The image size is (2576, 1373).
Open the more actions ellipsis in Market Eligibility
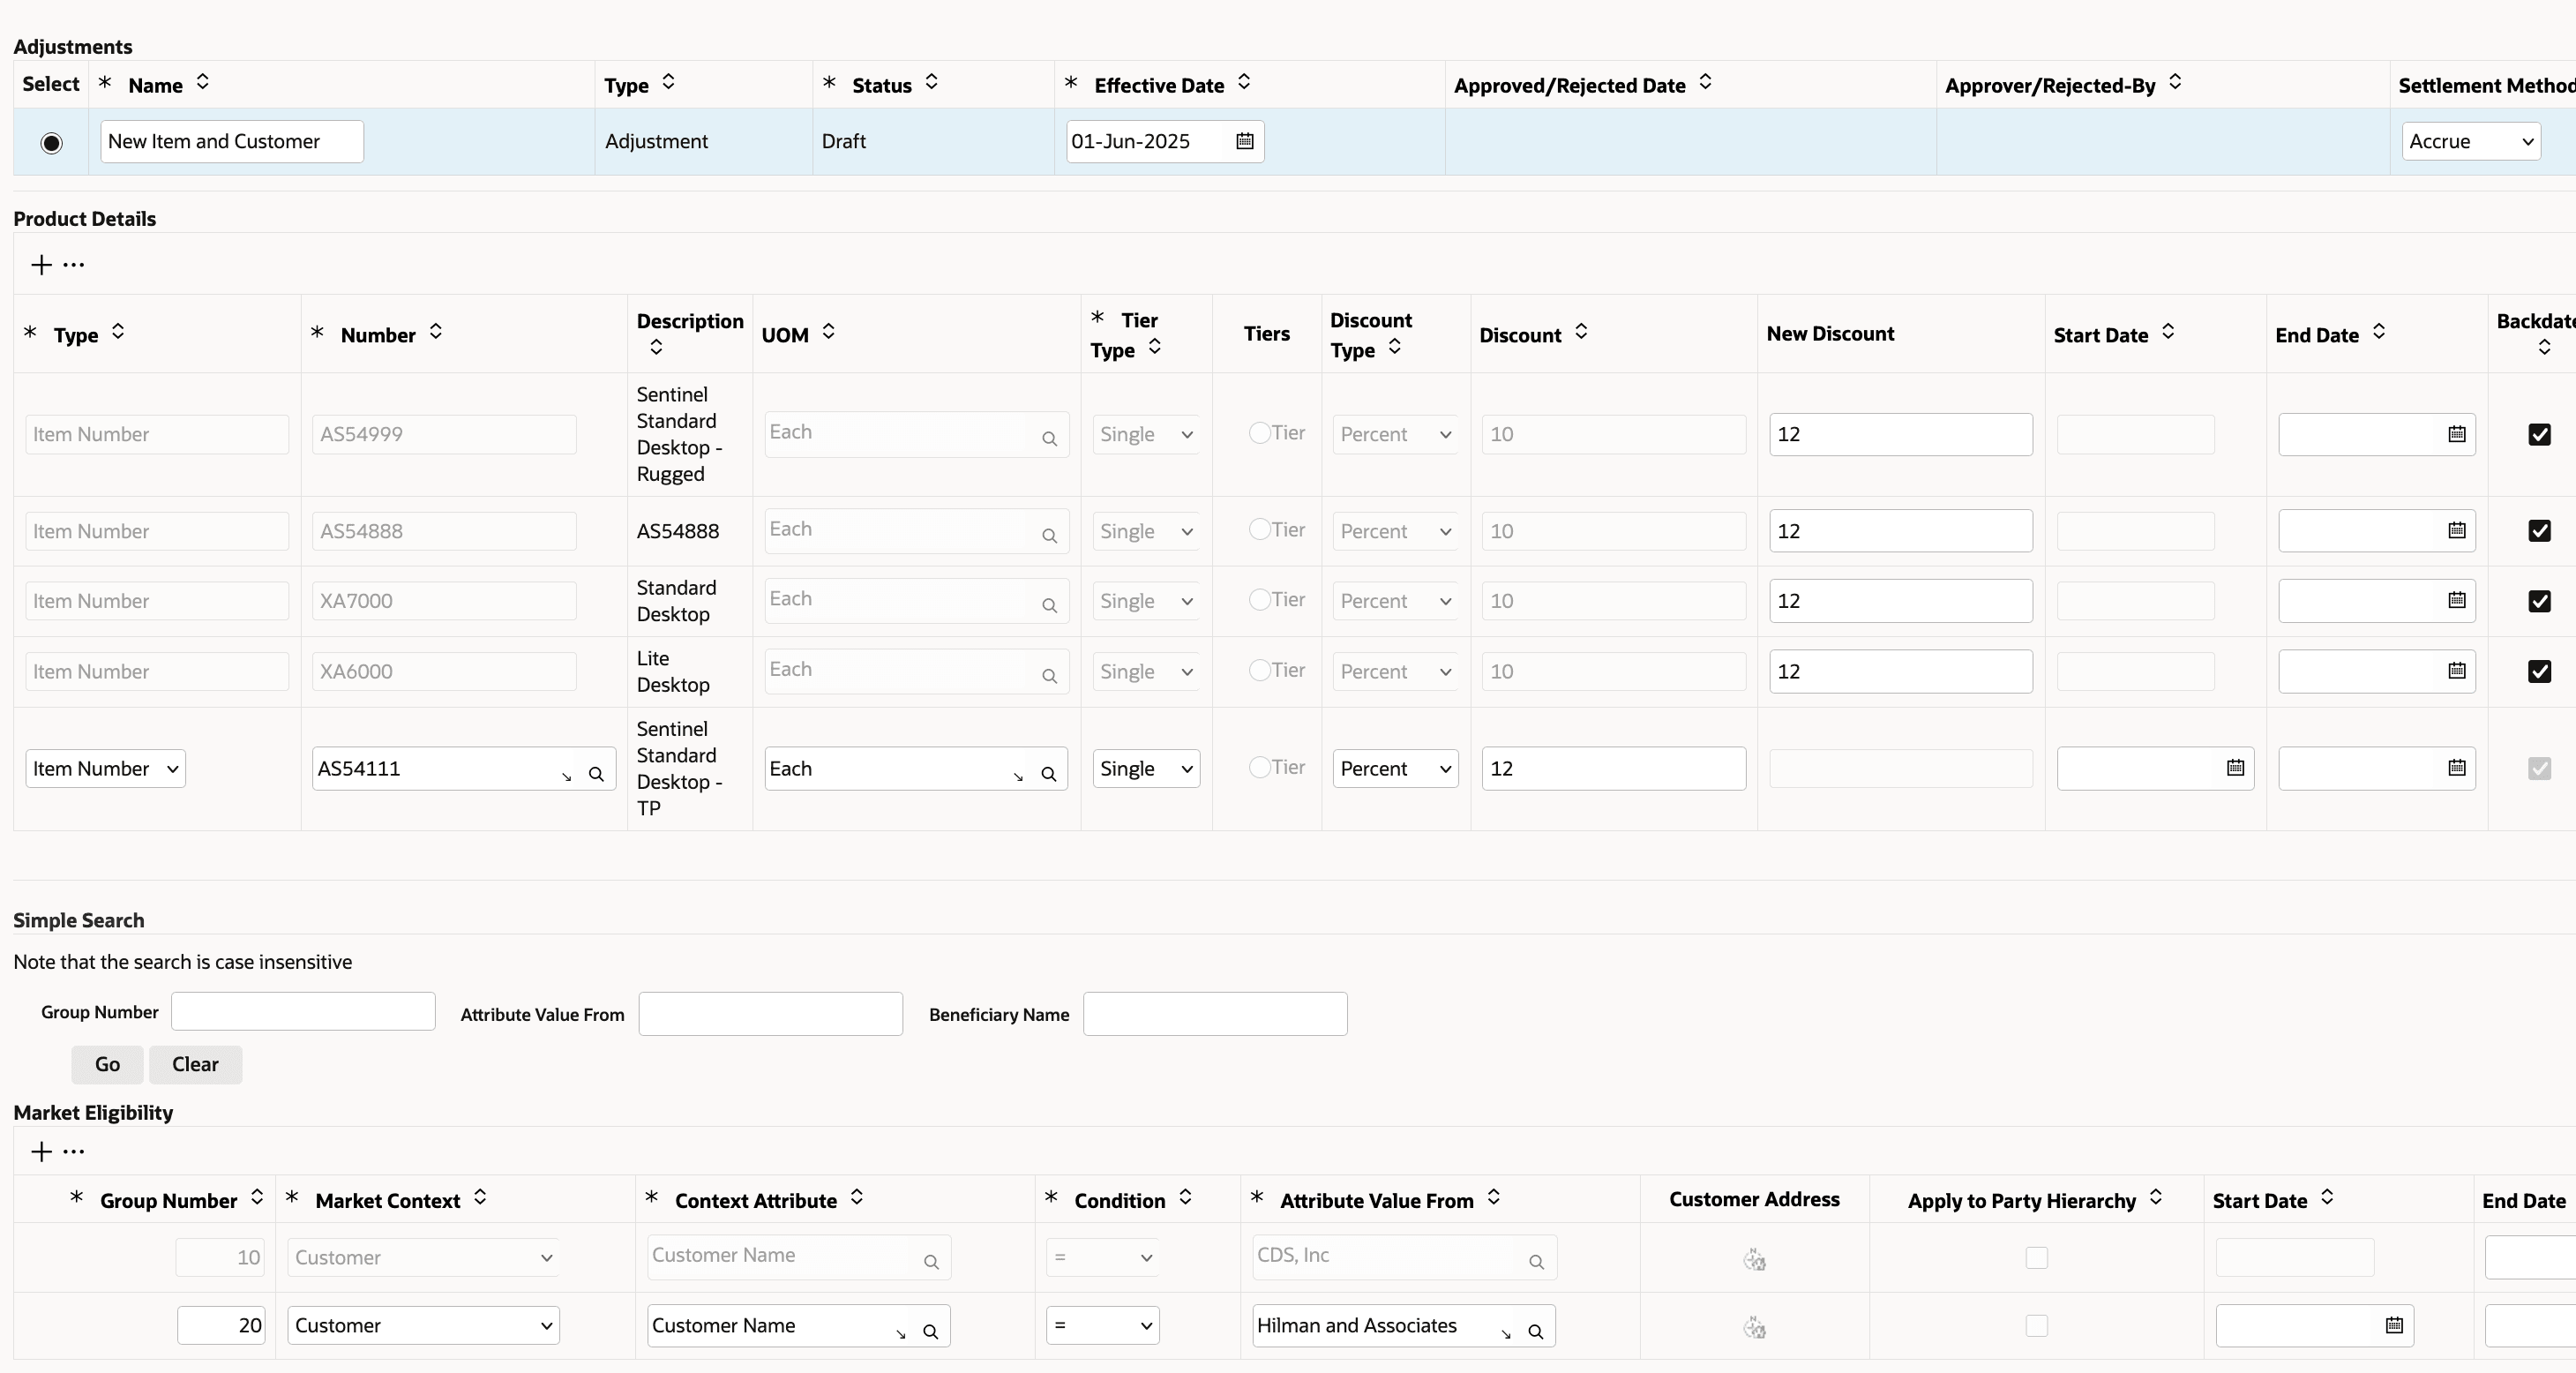coord(74,1152)
